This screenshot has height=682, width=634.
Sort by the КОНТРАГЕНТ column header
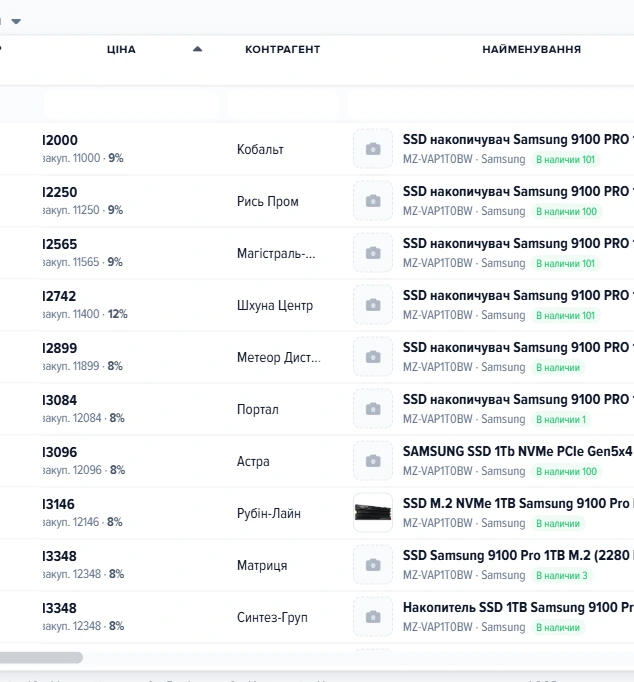pos(283,49)
